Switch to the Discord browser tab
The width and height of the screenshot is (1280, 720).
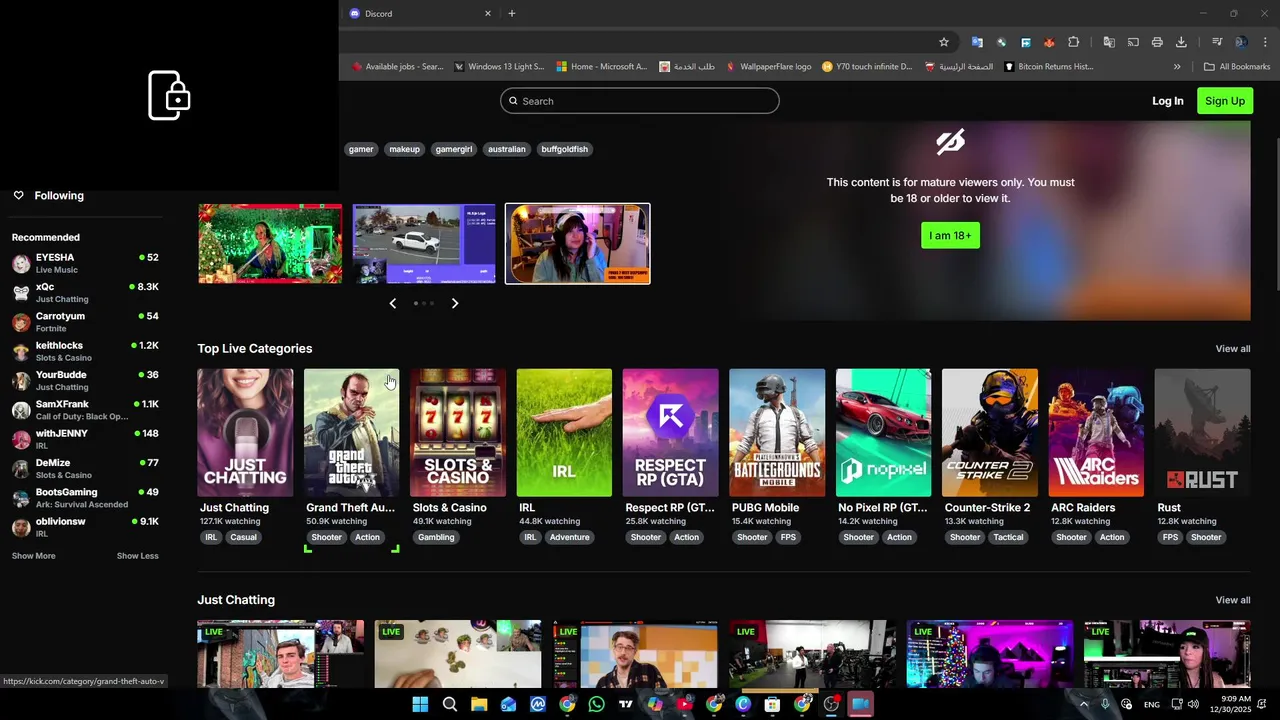pos(420,14)
